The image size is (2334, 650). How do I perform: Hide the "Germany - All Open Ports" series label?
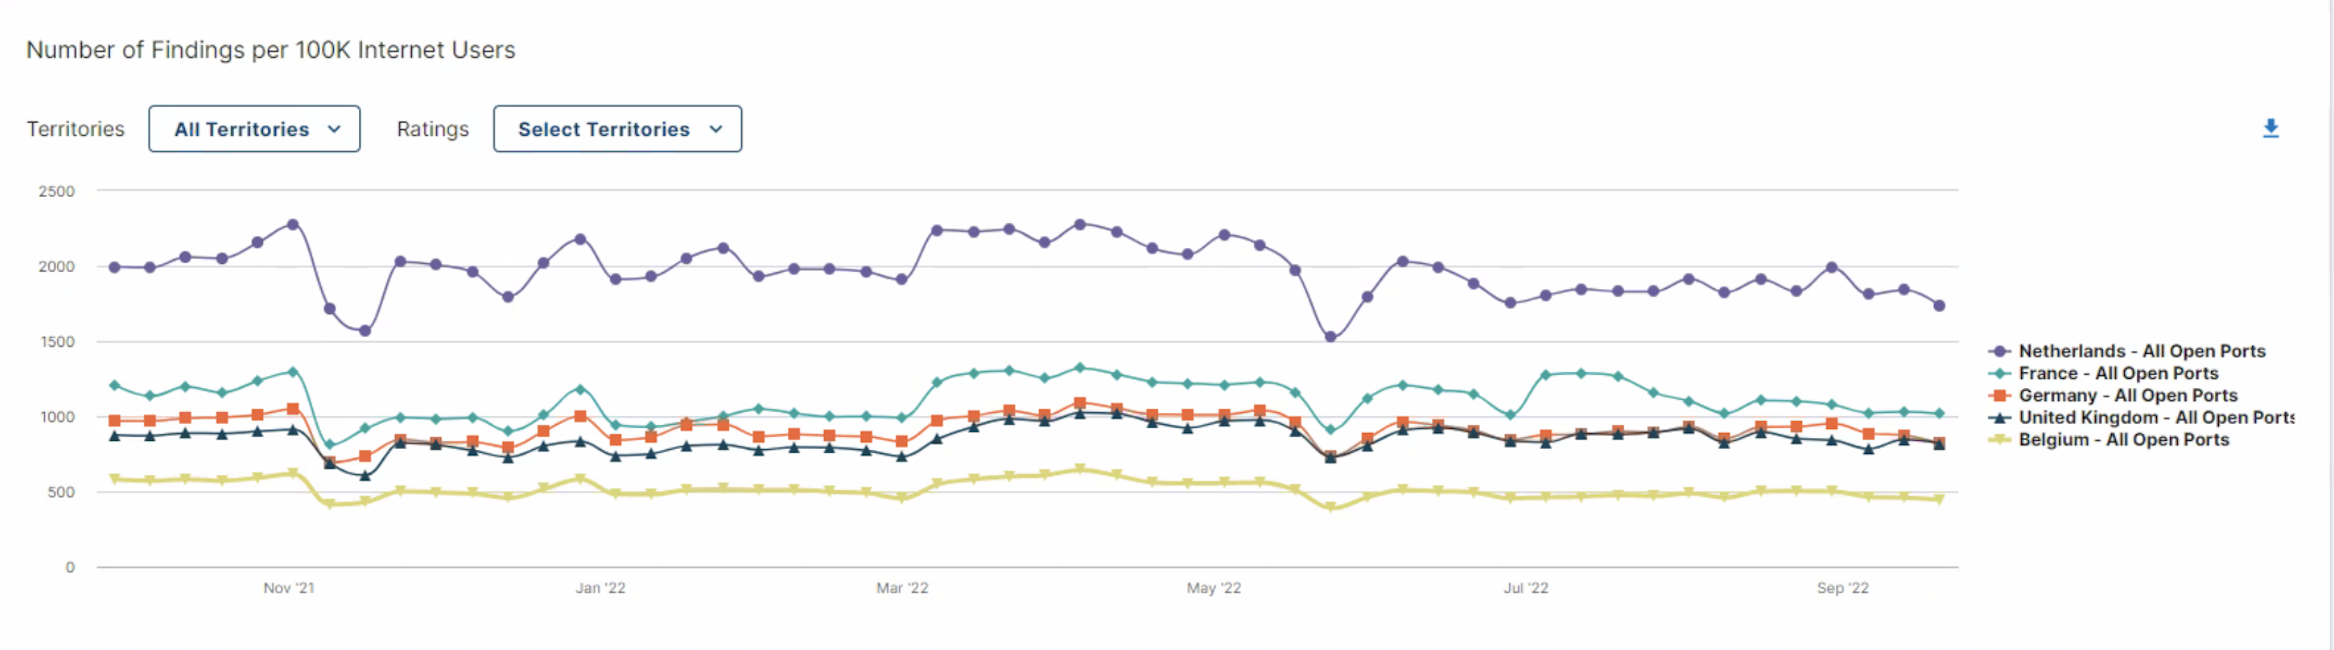tap(2127, 395)
